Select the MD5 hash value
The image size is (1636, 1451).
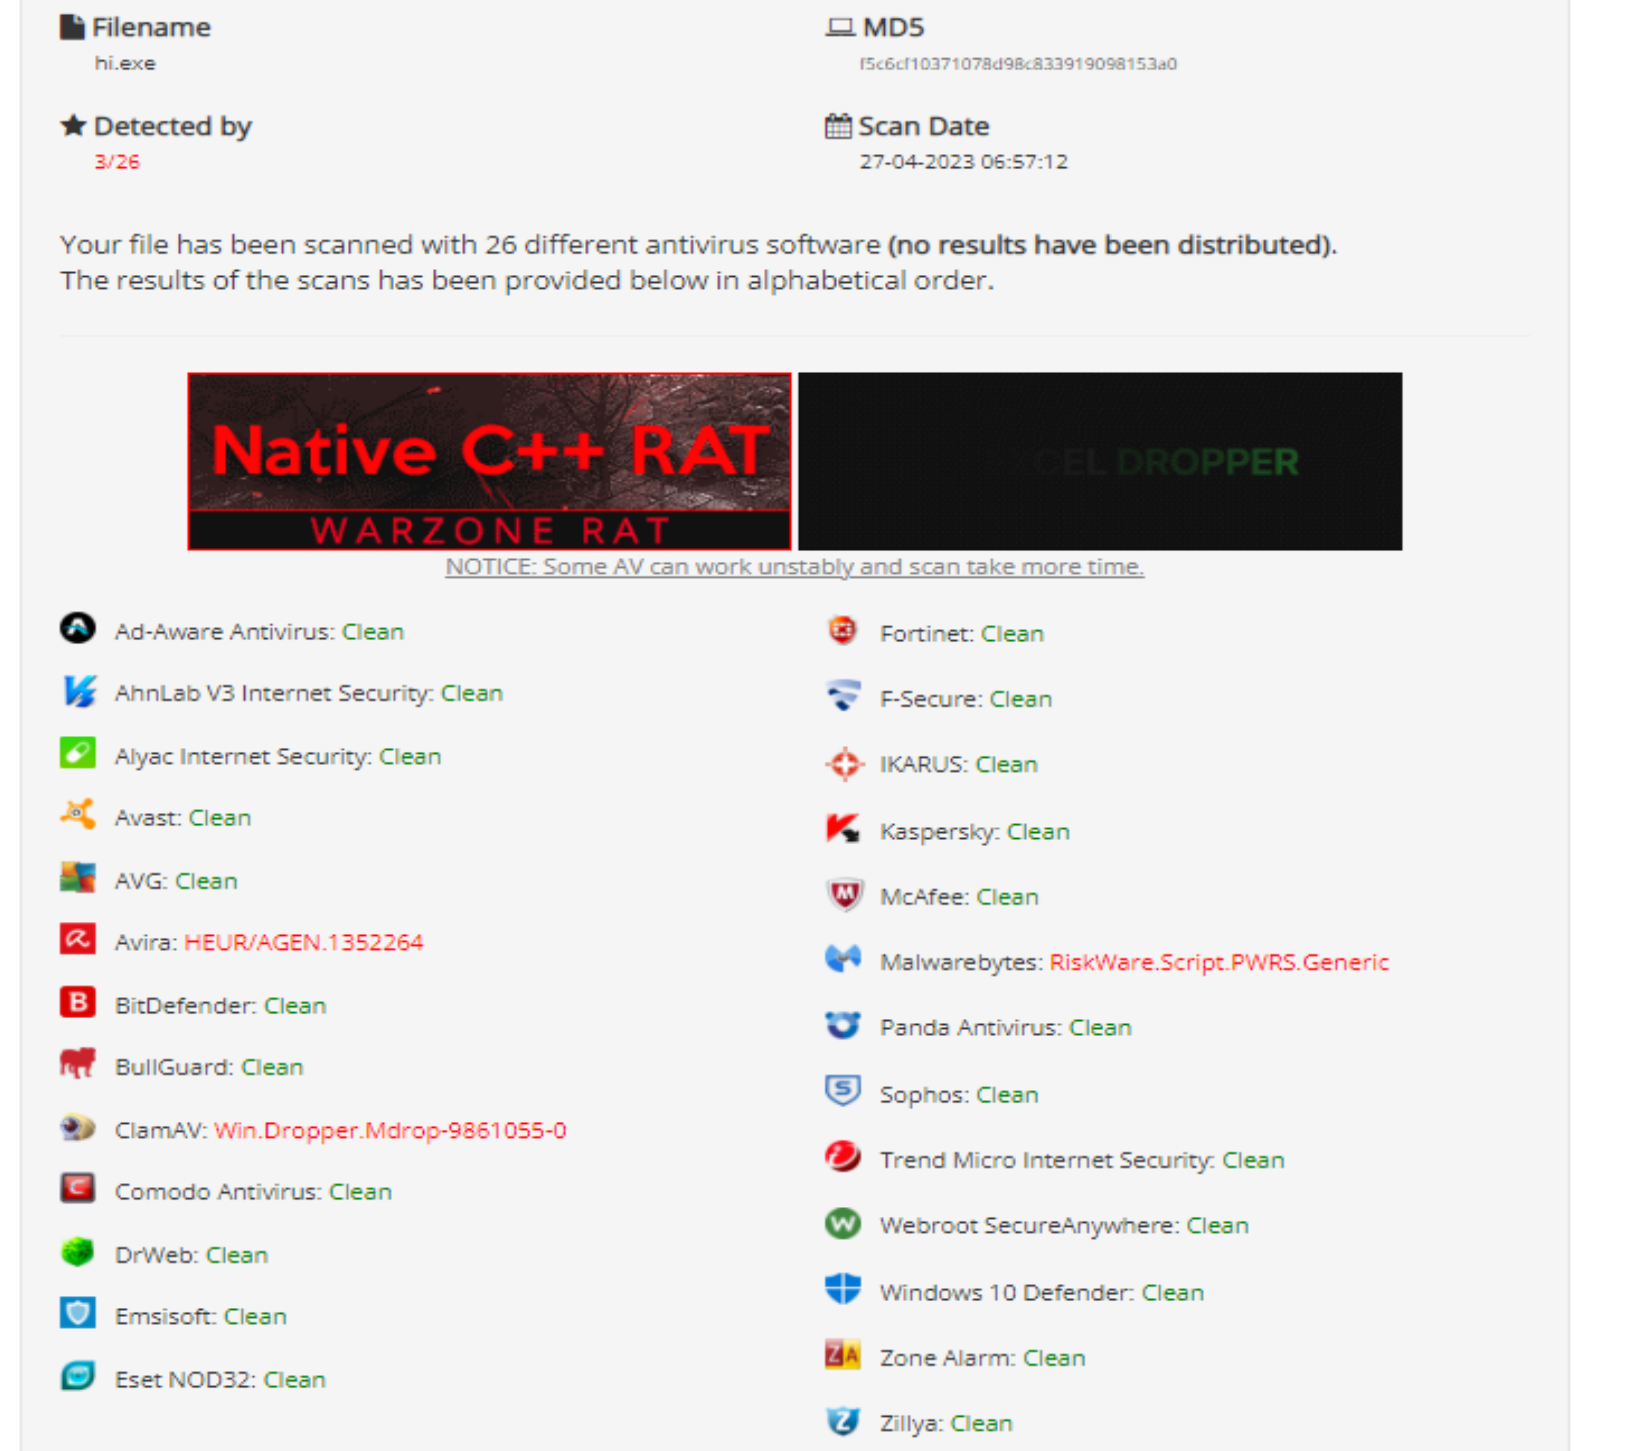pos(1018,64)
